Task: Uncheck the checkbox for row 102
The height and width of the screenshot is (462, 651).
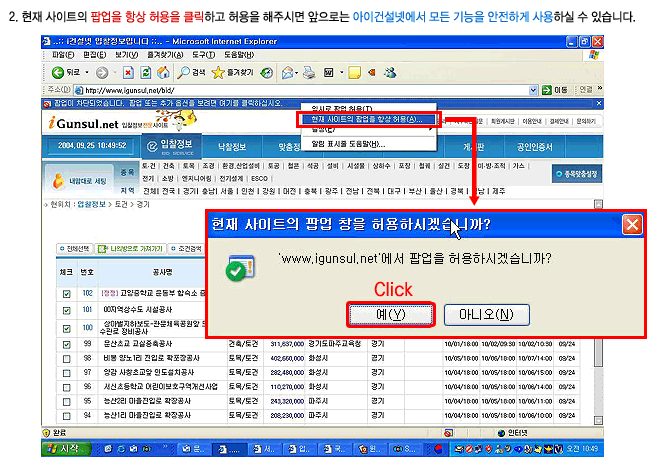Action: tap(66, 294)
